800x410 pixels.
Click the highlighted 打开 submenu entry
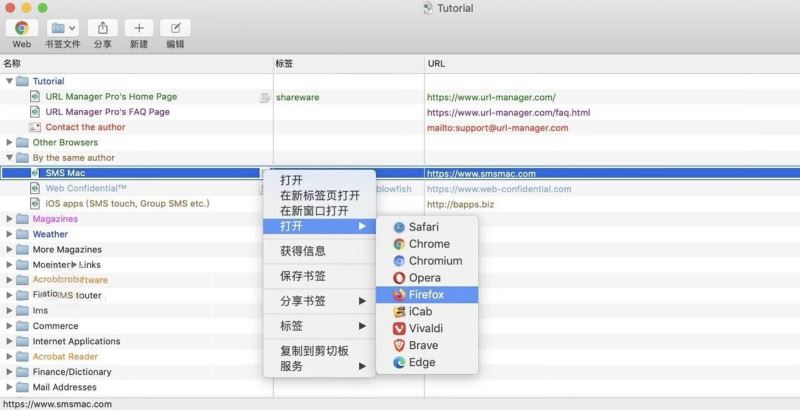pos(319,226)
